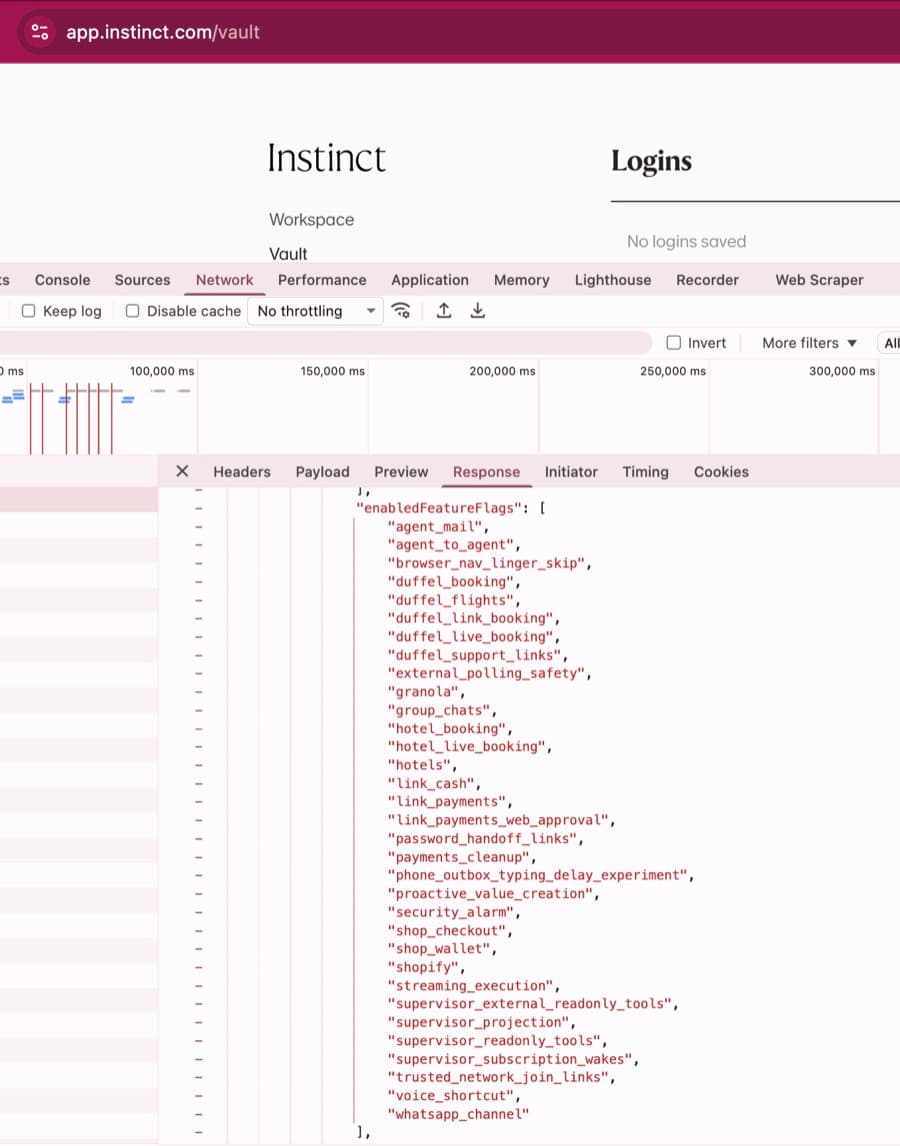Open network conditions wifi icon
900x1146 pixels.
[x=401, y=311]
